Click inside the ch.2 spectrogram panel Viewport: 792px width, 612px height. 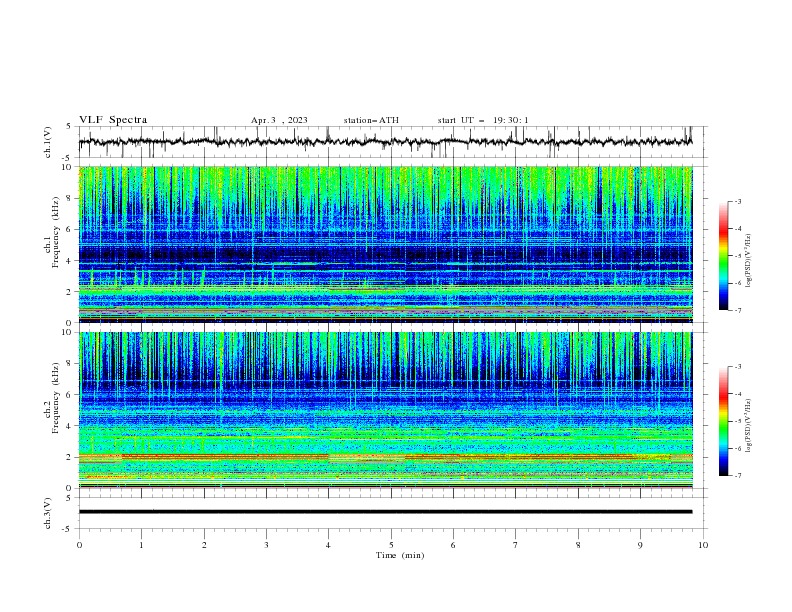[x=386, y=410]
